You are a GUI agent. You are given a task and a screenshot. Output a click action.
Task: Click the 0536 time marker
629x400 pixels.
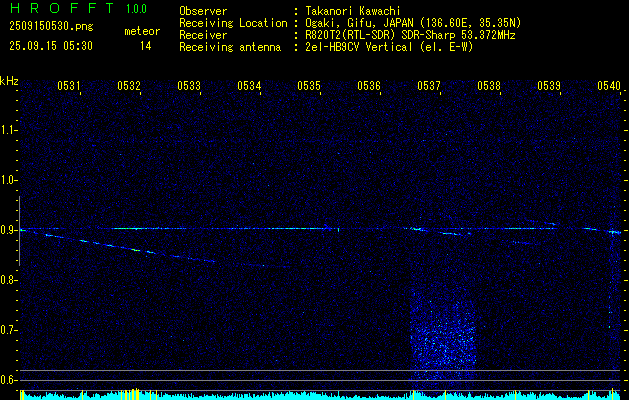(x=369, y=85)
